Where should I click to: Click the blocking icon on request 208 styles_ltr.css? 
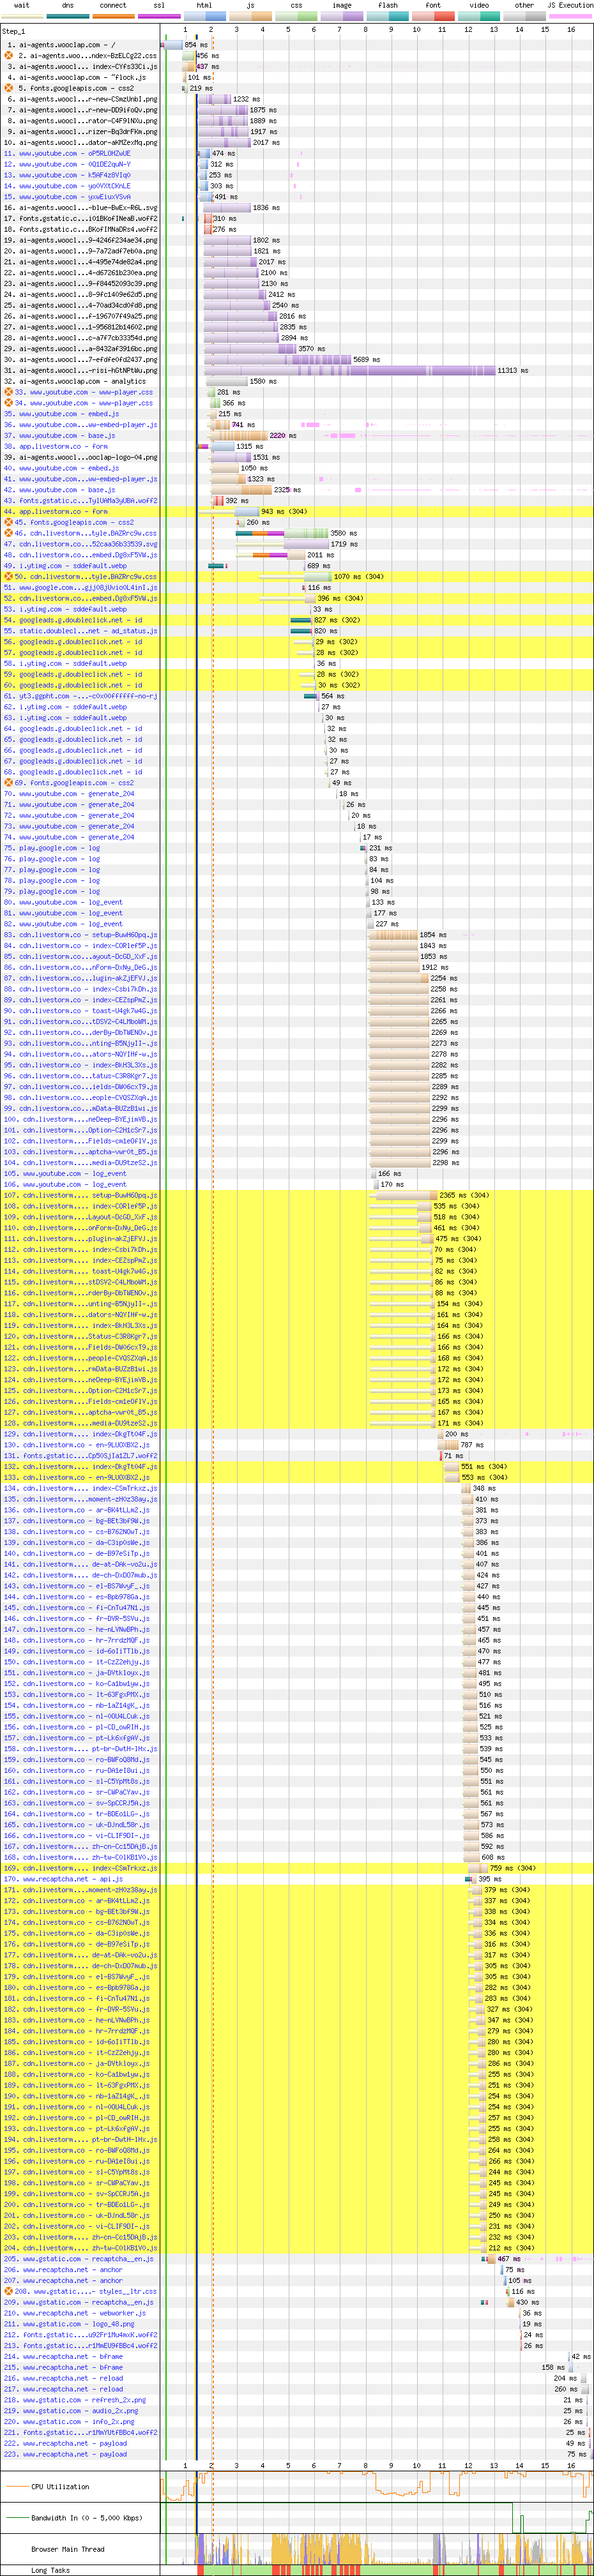pyautogui.click(x=9, y=2291)
